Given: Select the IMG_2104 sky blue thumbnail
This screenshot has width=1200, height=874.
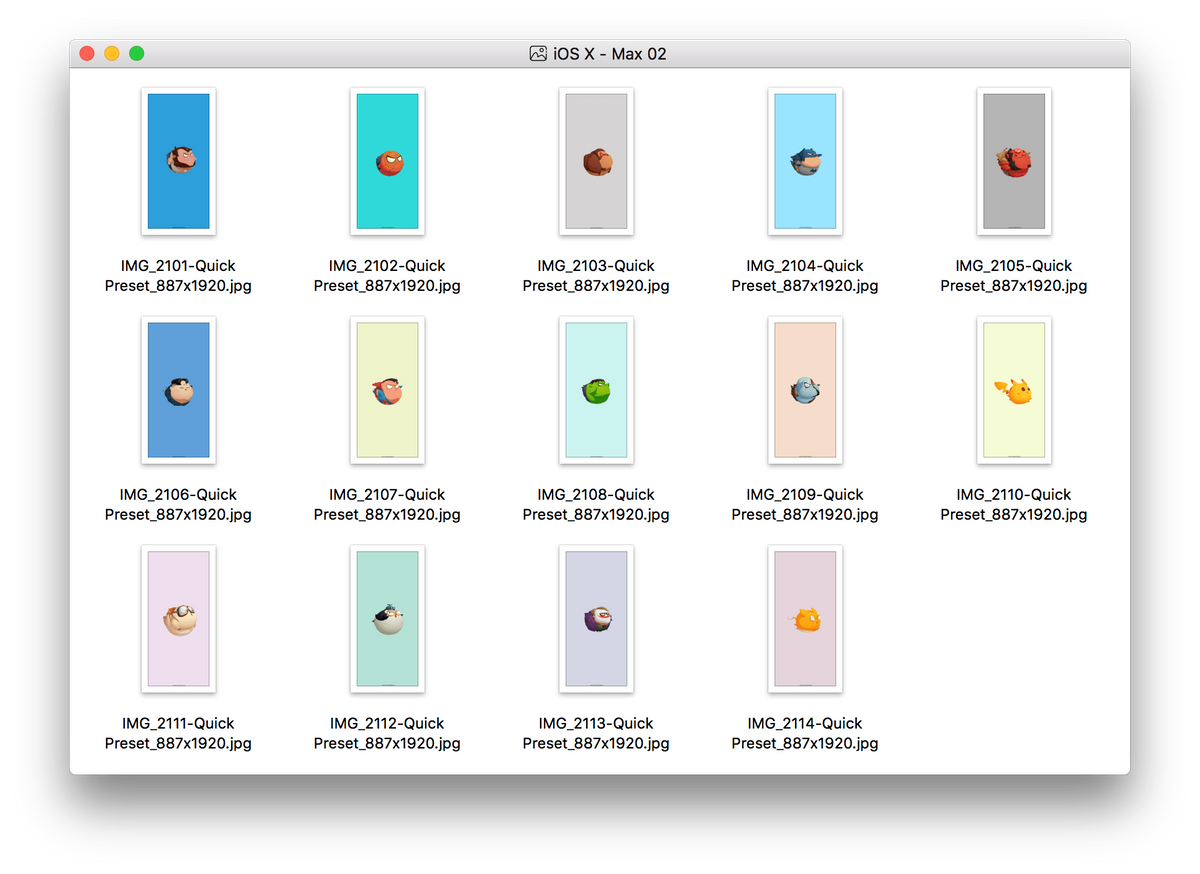Looking at the screenshot, I should point(805,161).
